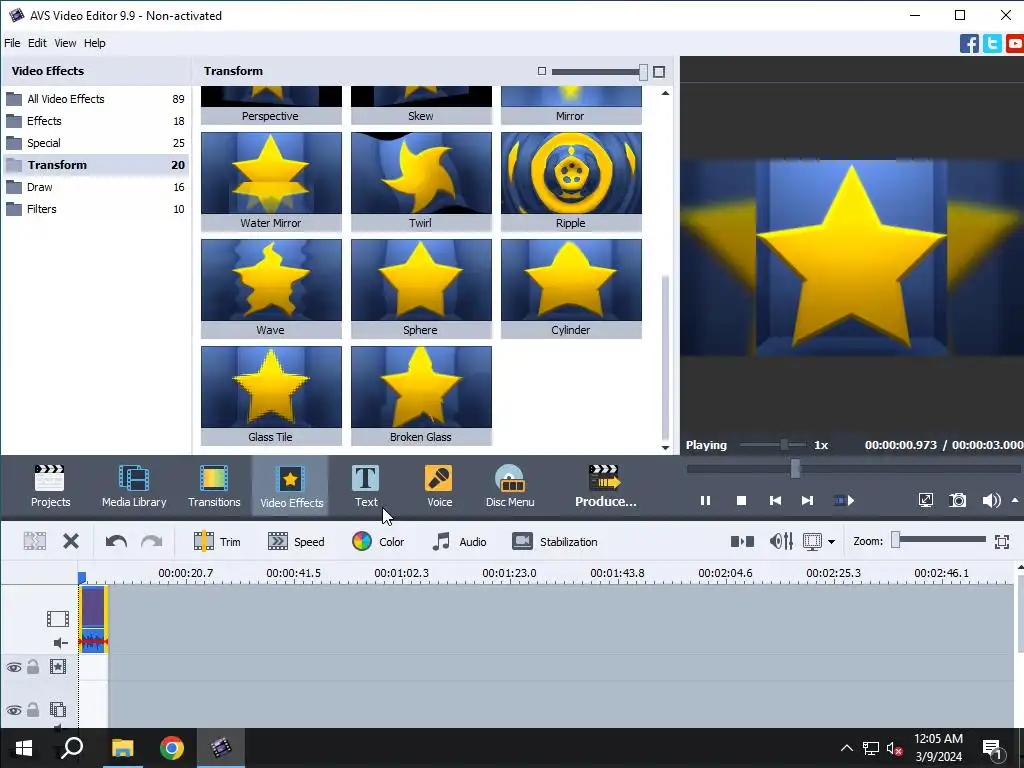Viewport: 1024px width, 768px height.
Task: Select the Broken Glass effect thumbnail
Action: coord(421,396)
